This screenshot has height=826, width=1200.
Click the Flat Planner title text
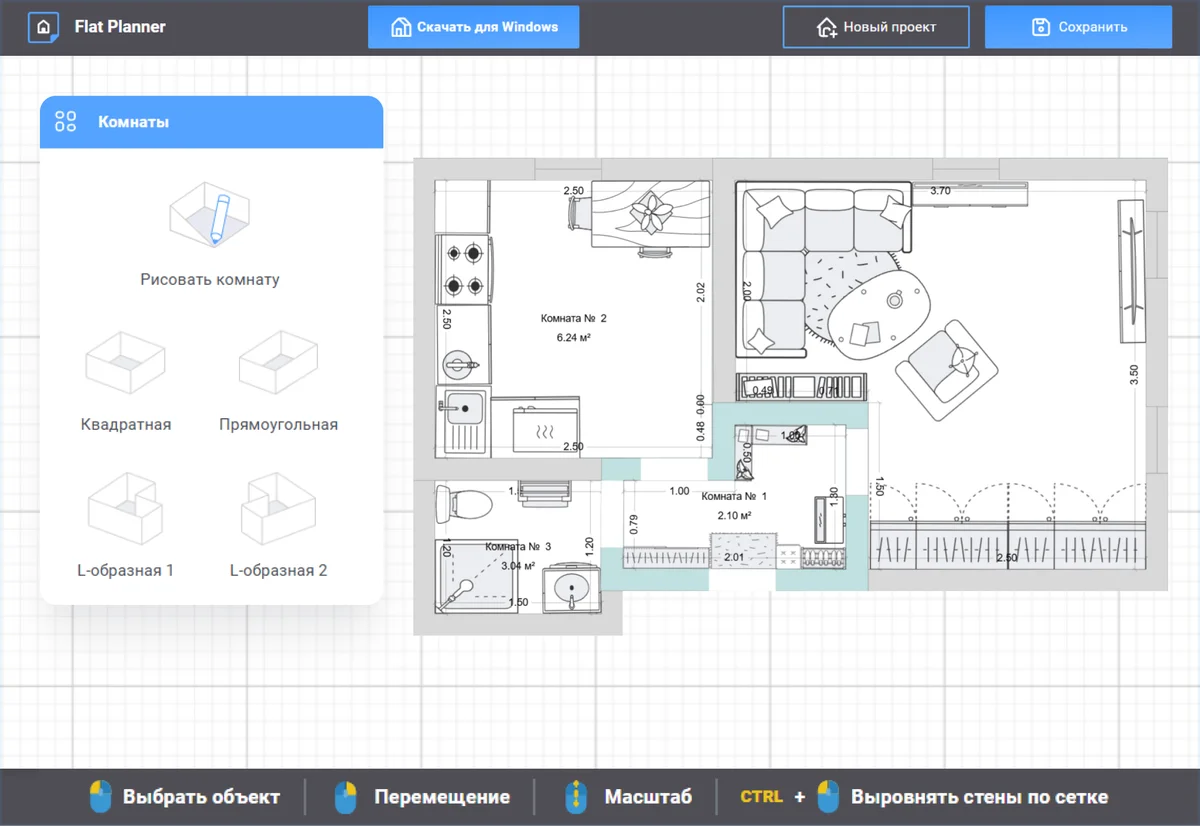tap(120, 27)
